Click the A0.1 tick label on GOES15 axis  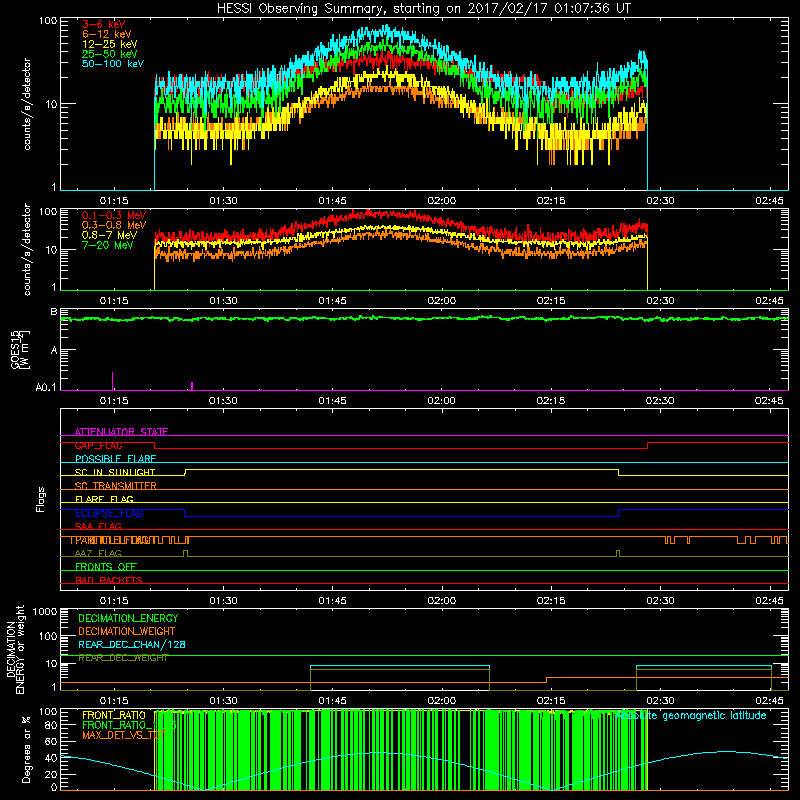46,387
